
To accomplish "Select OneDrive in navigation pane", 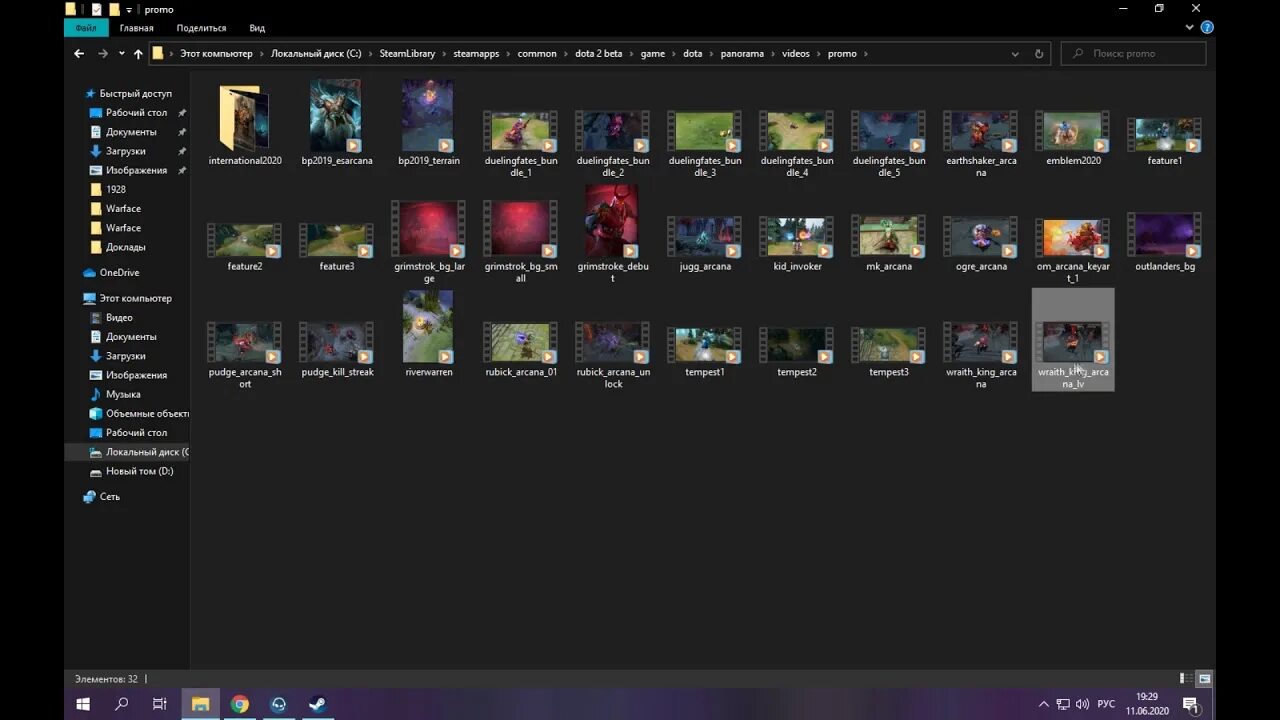I will tap(112, 272).
